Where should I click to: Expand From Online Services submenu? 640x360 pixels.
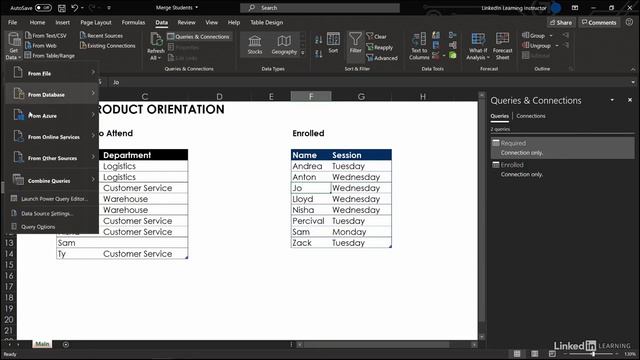tap(52, 137)
